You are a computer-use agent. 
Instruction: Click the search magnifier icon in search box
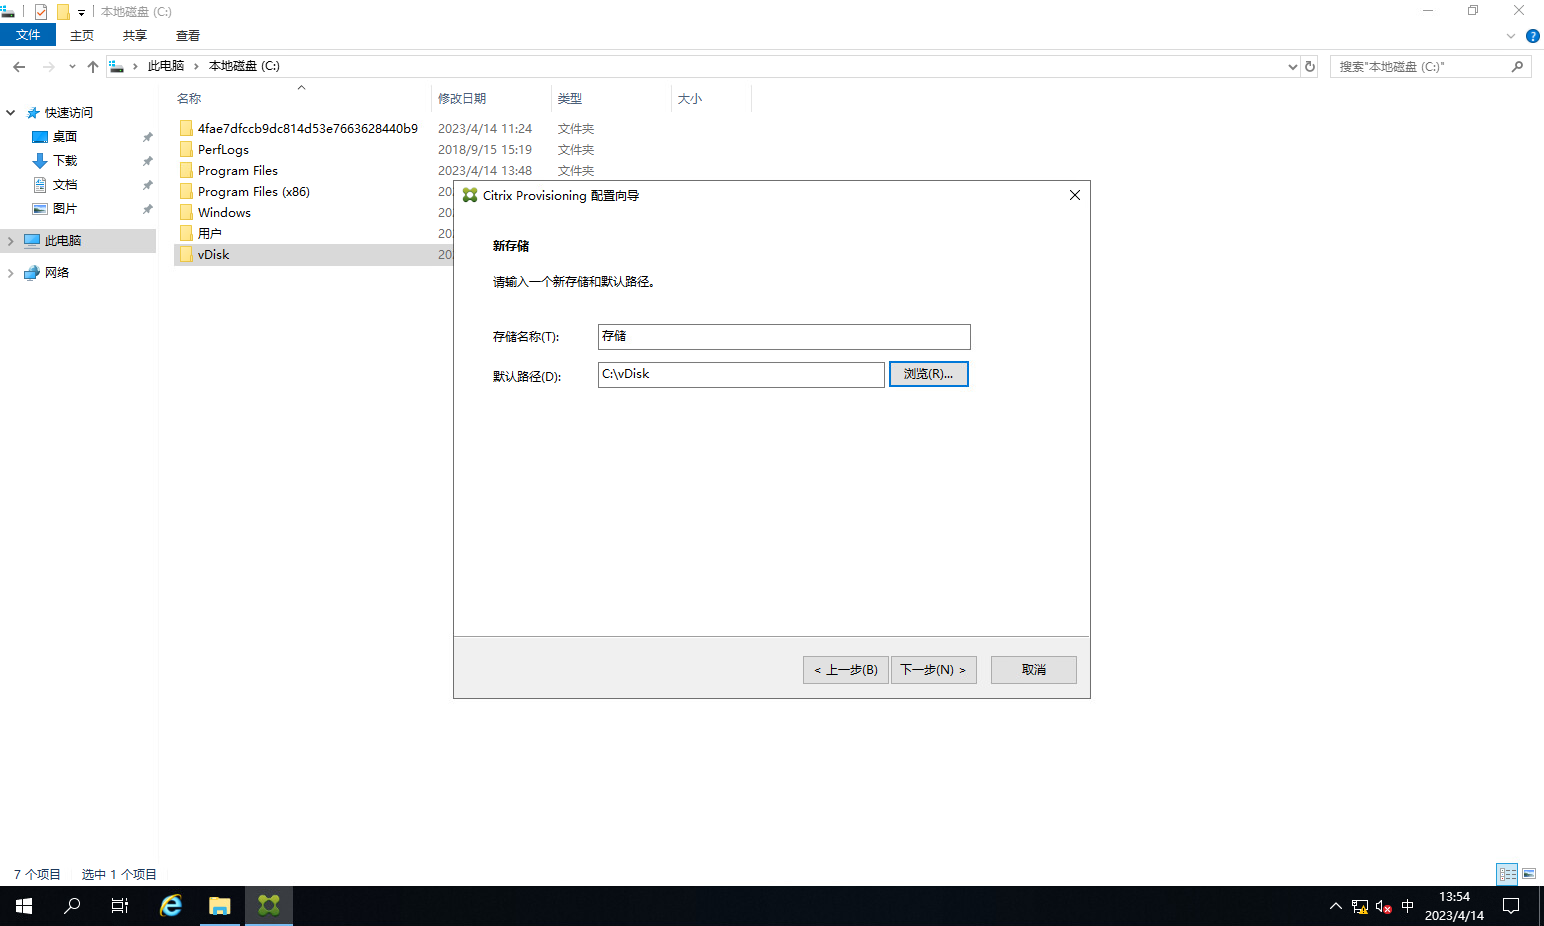(1517, 67)
